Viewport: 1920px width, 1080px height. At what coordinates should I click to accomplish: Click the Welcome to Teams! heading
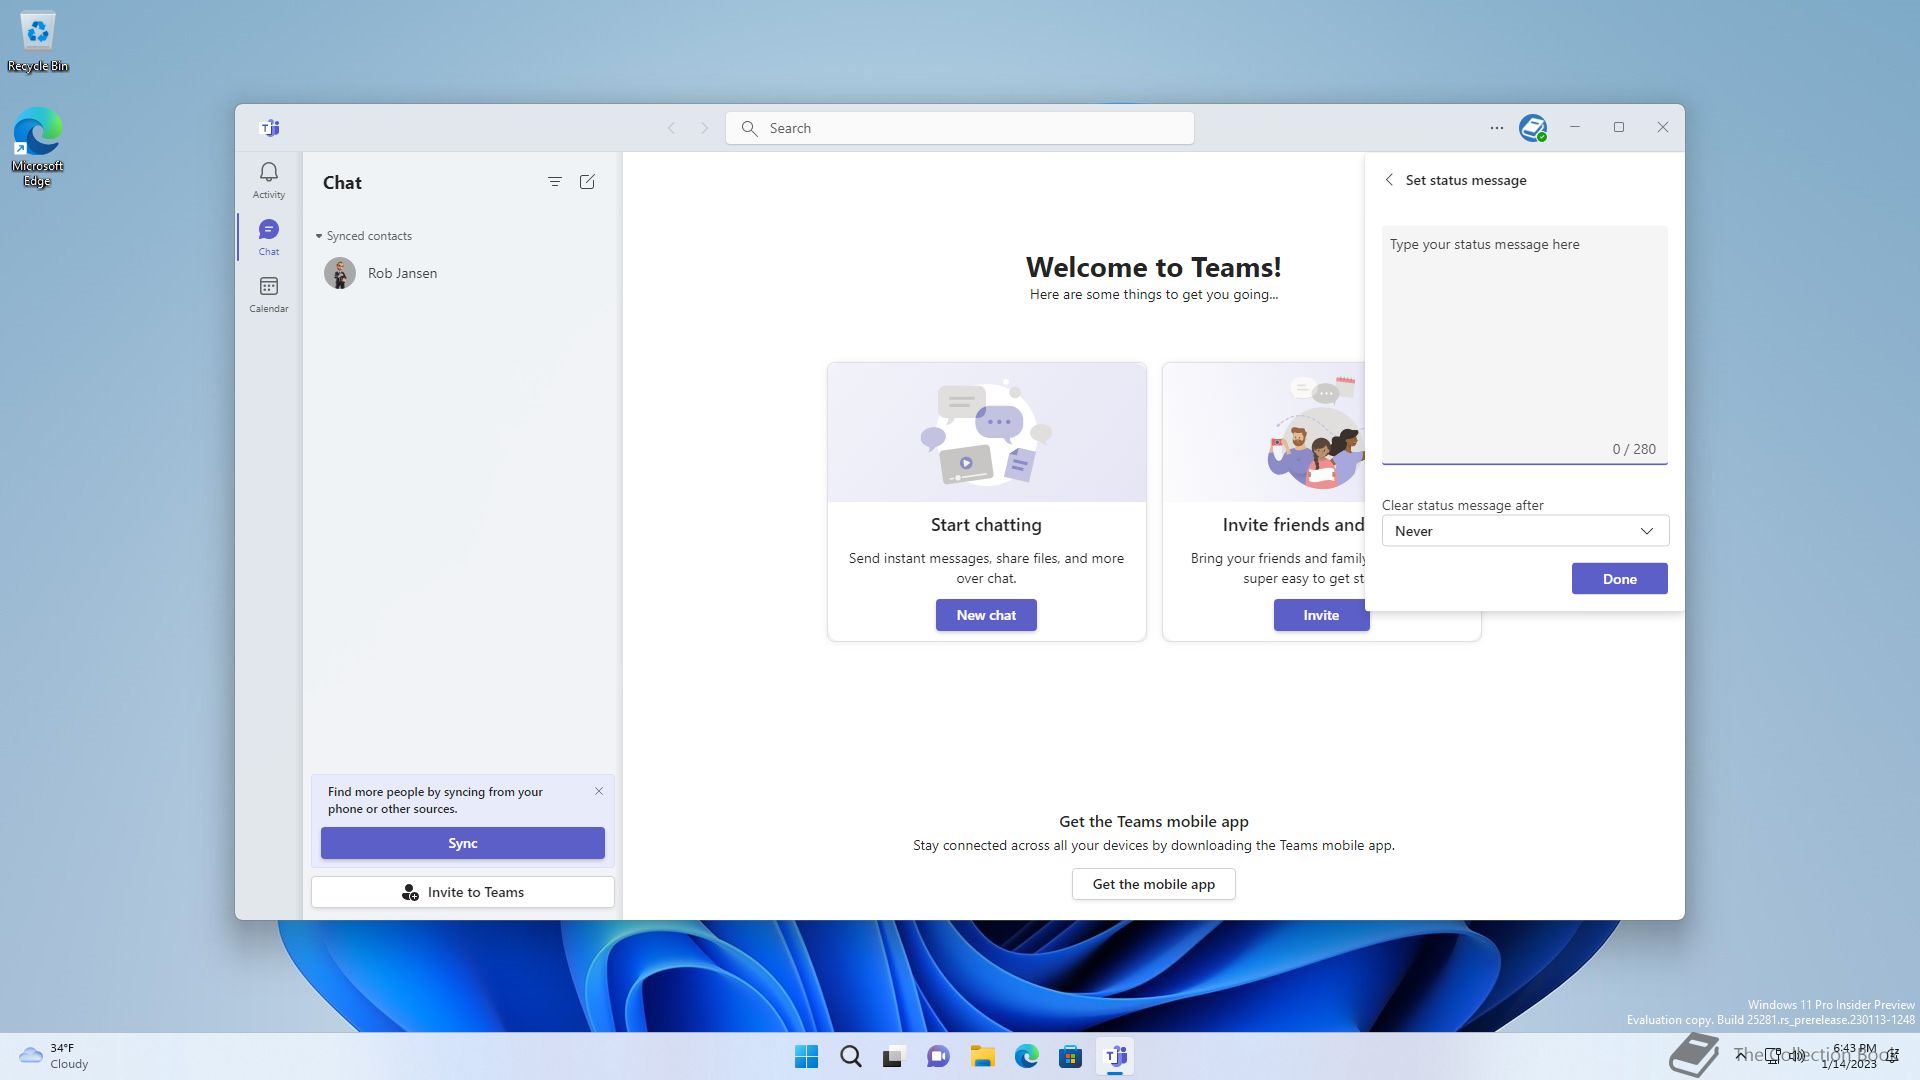(1154, 267)
